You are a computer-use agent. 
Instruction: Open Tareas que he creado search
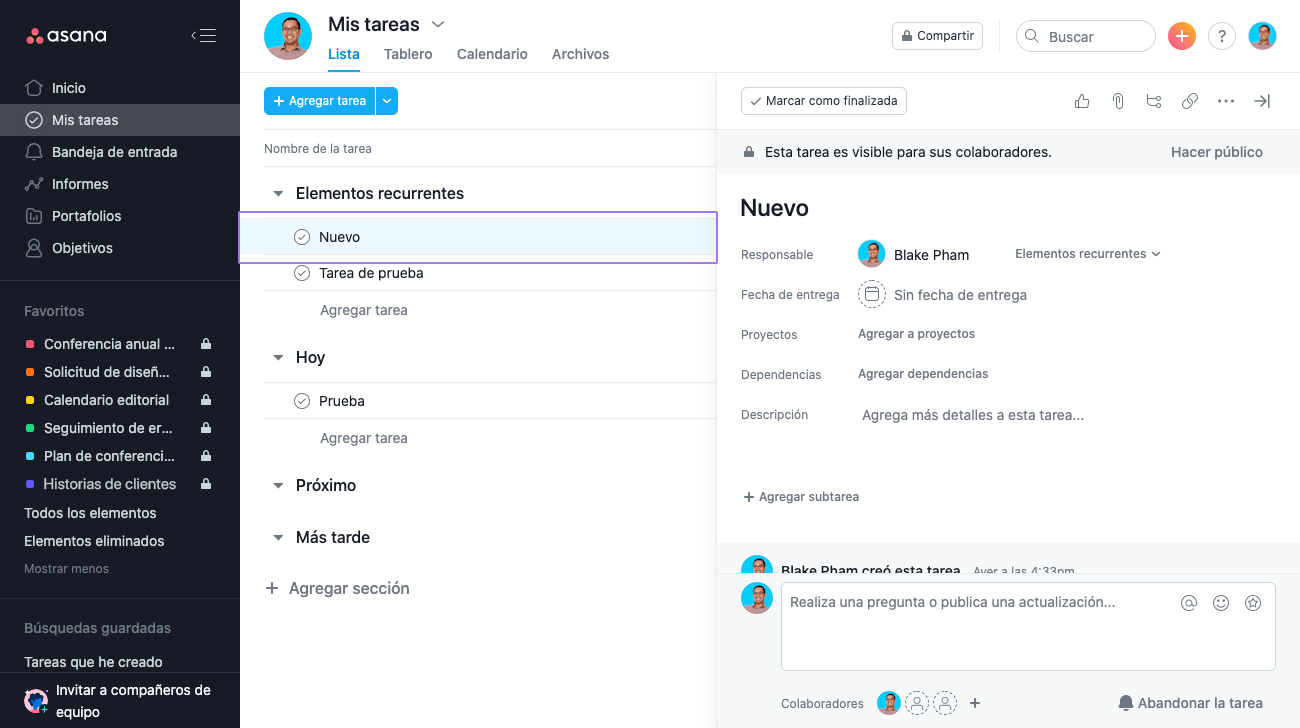click(93, 662)
